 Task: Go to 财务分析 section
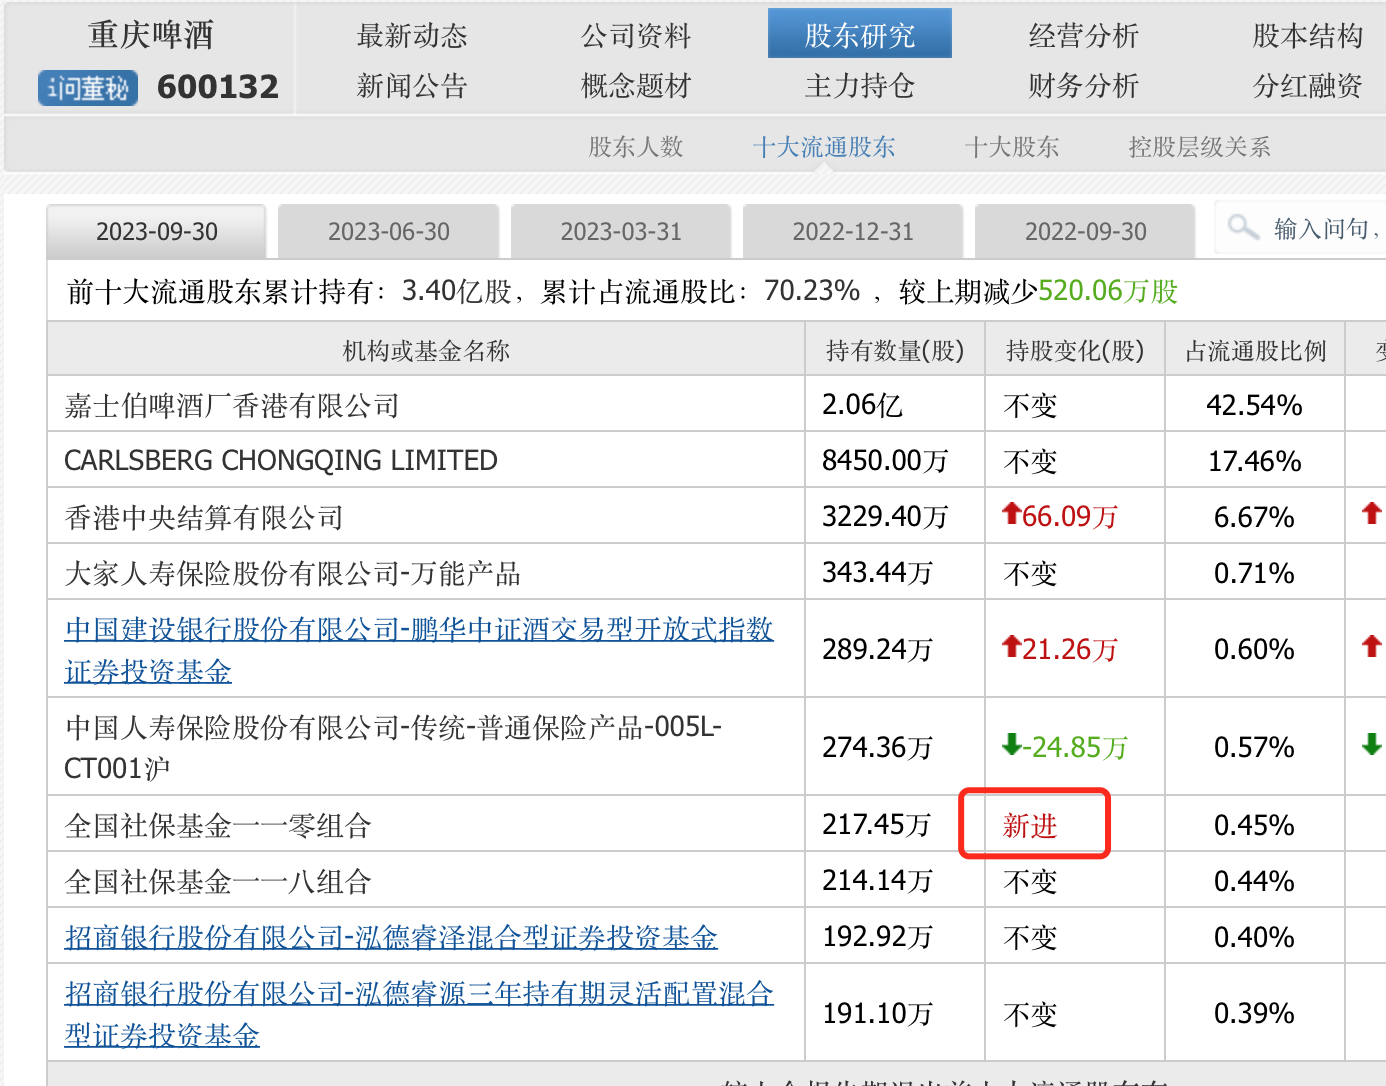tap(1084, 86)
